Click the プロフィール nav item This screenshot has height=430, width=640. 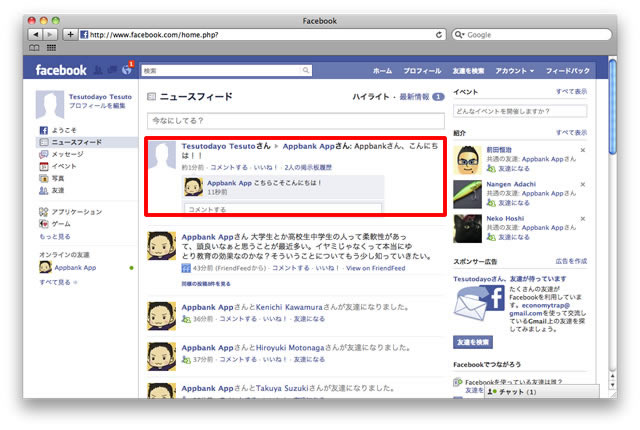click(422, 71)
